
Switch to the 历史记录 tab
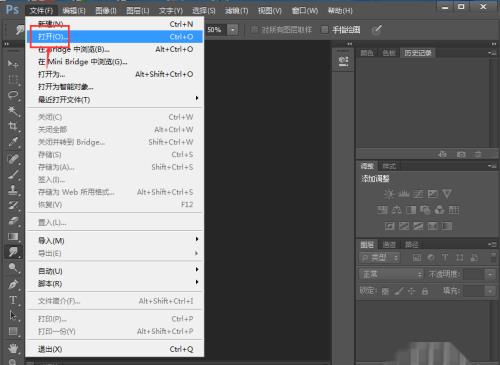click(x=418, y=53)
